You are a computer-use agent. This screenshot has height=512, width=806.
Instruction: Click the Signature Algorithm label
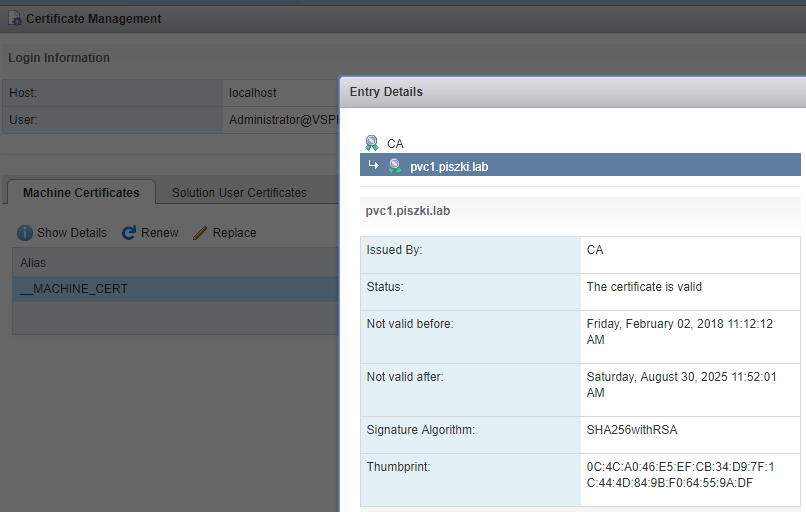420,430
